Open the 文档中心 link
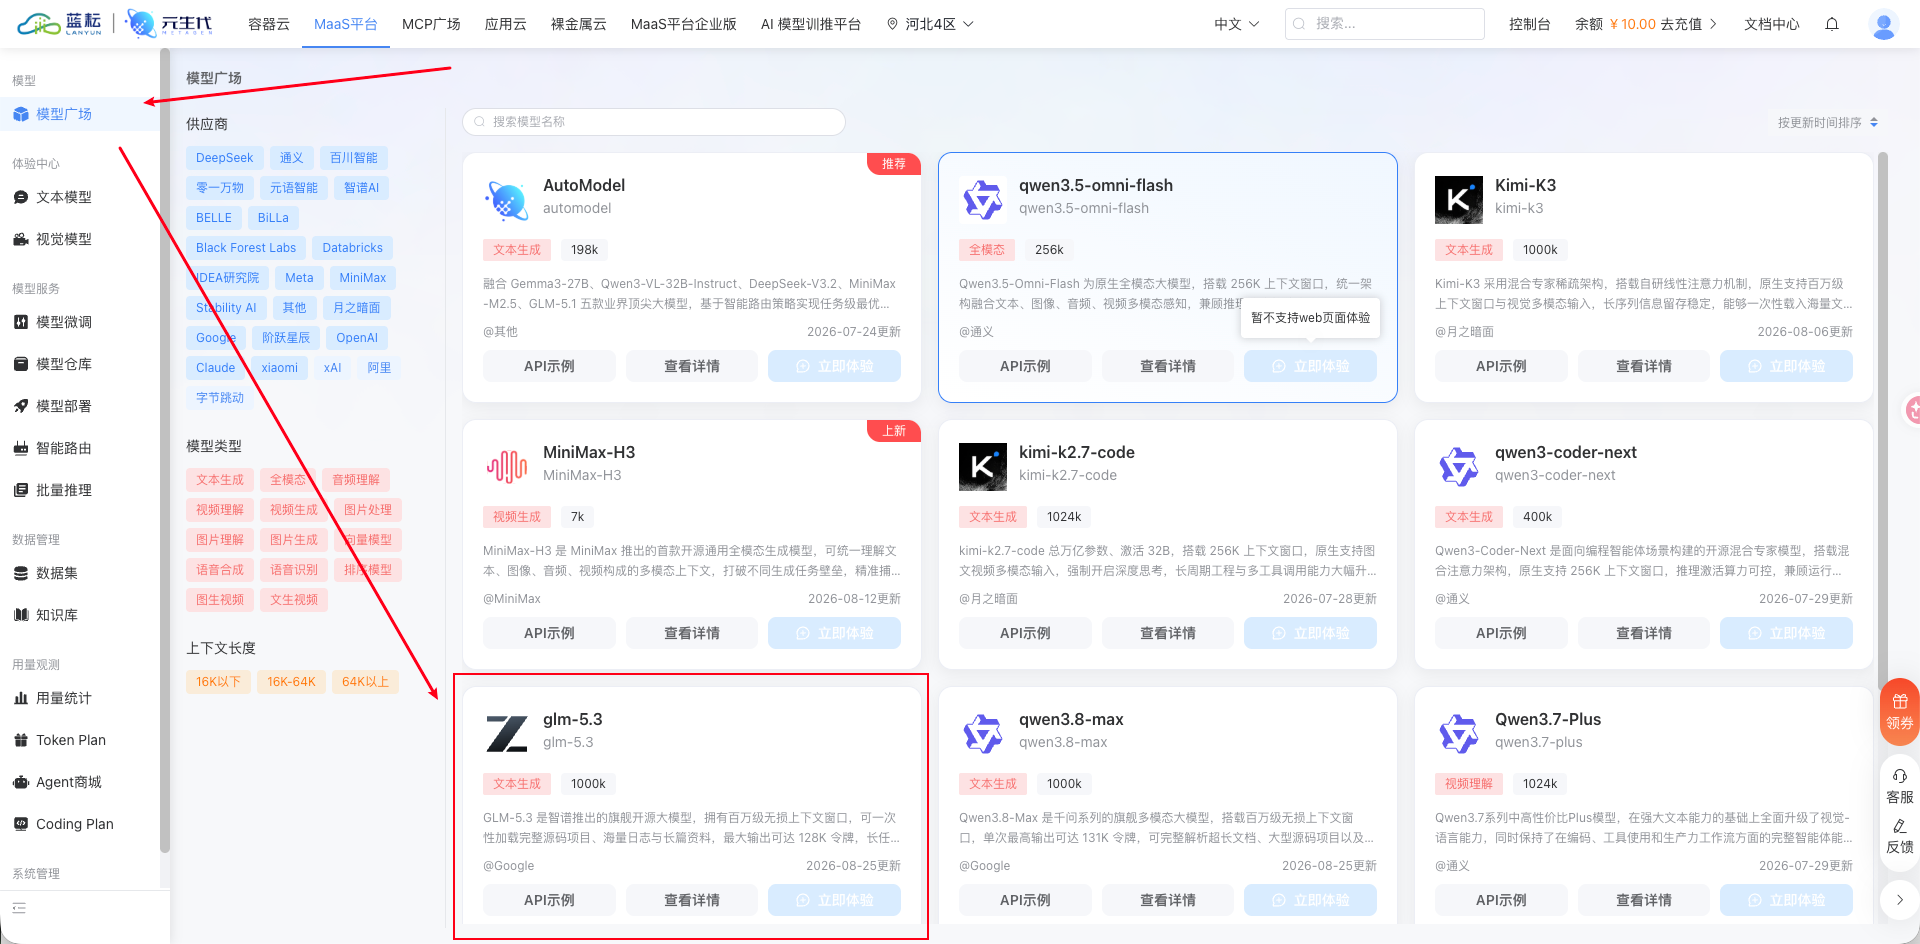This screenshot has height=944, width=1920. pos(1772,24)
